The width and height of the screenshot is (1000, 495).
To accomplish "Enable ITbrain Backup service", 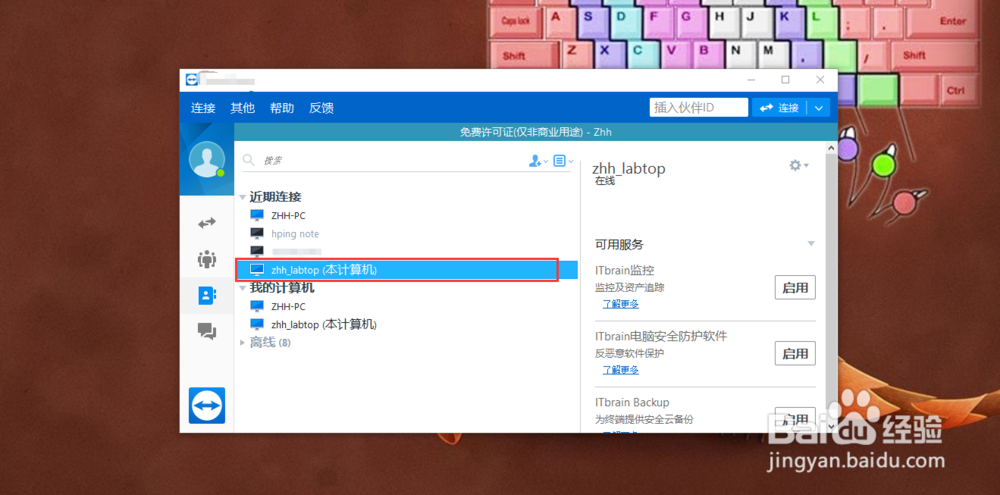I will pyautogui.click(x=795, y=418).
